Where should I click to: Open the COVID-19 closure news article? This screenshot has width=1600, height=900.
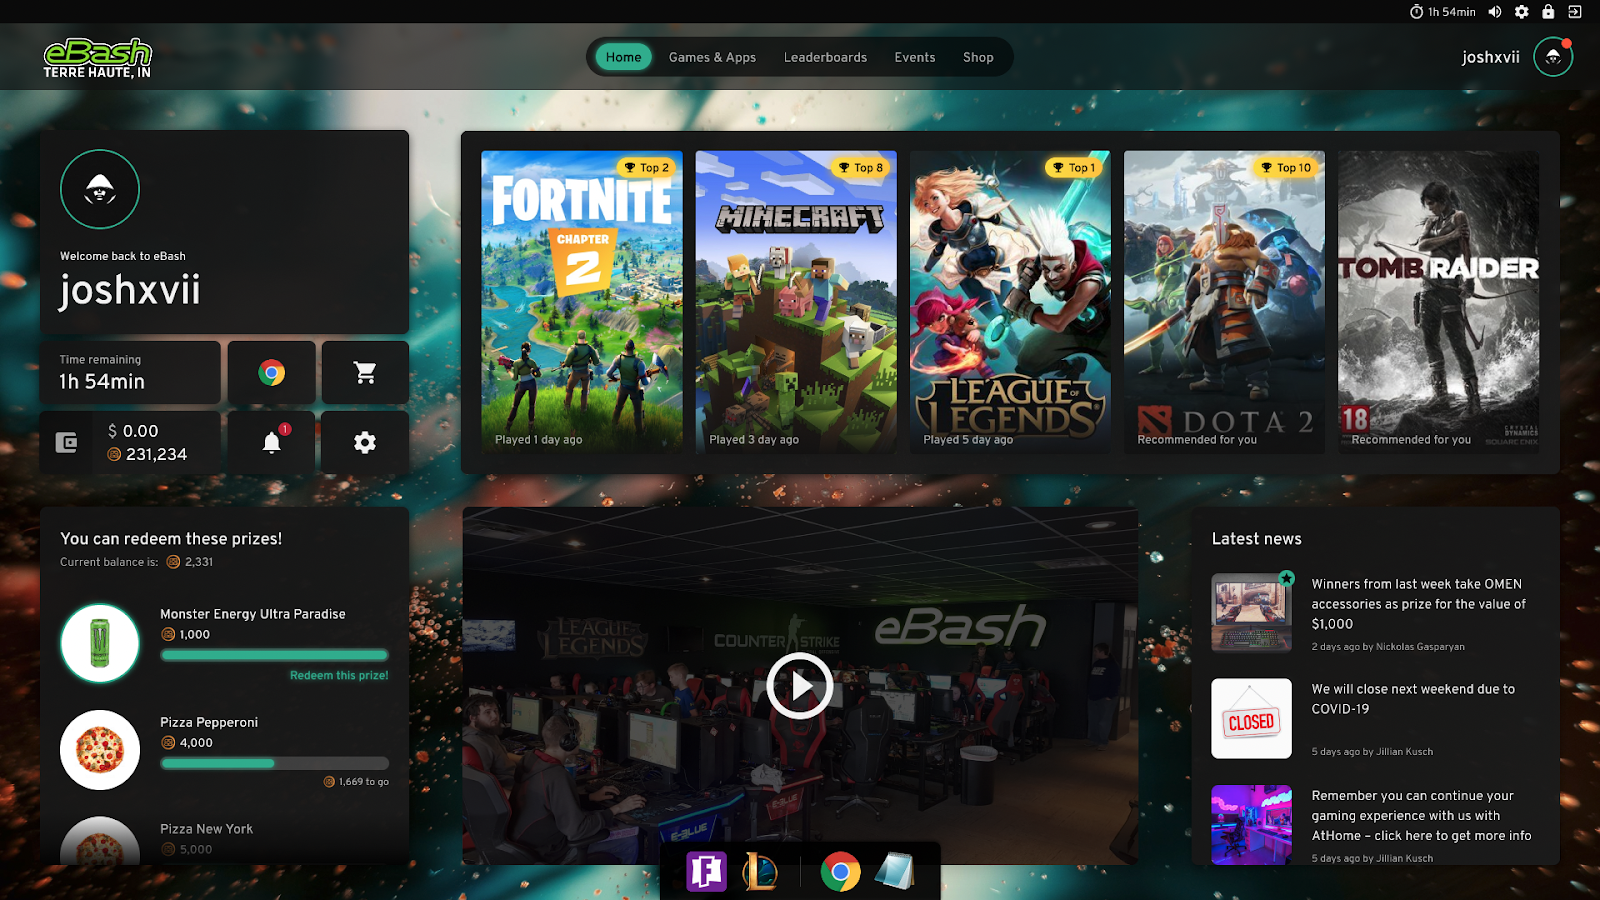point(1413,699)
